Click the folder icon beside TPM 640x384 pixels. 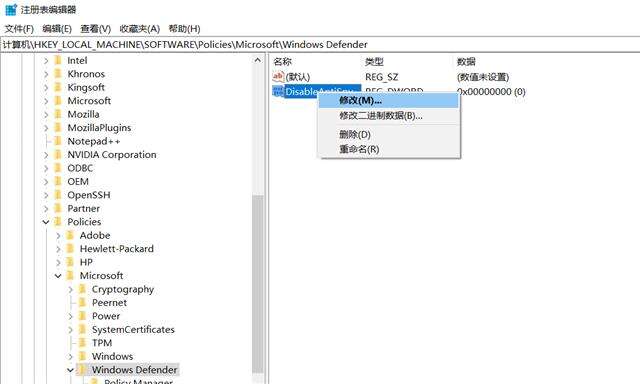[x=83, y=343]
